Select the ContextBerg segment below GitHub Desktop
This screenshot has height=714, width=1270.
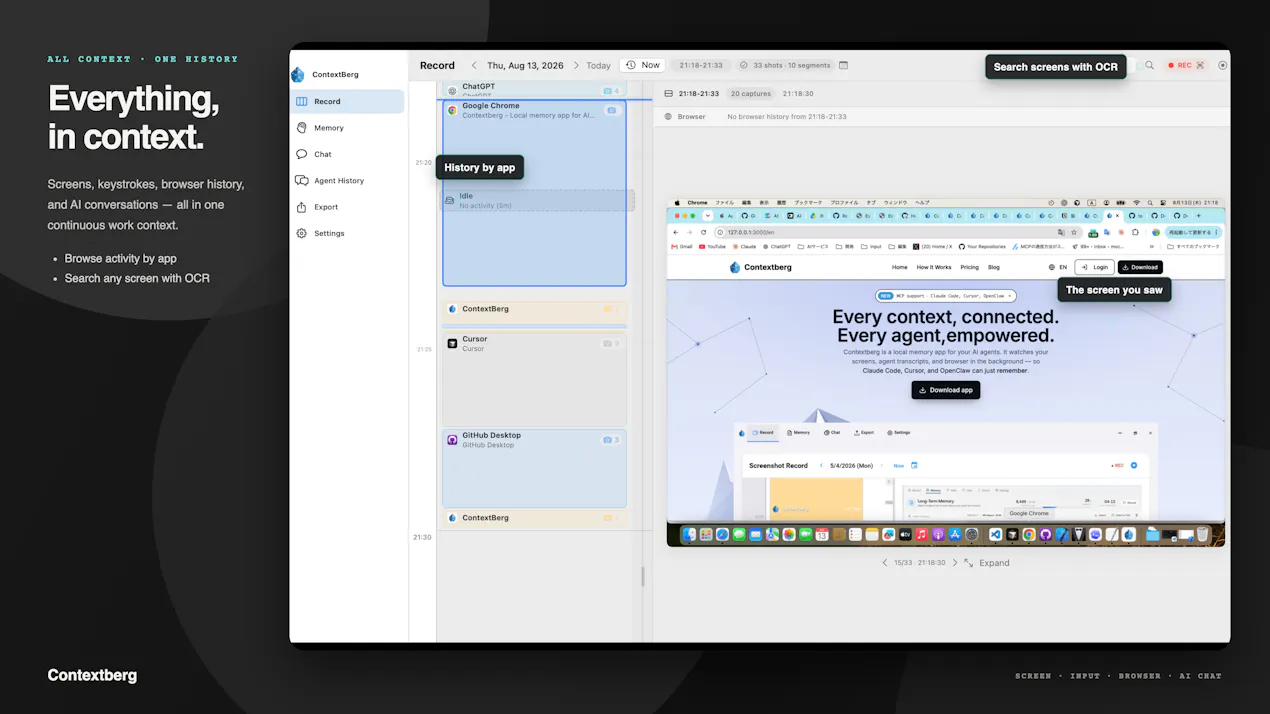tap(534, 519)
